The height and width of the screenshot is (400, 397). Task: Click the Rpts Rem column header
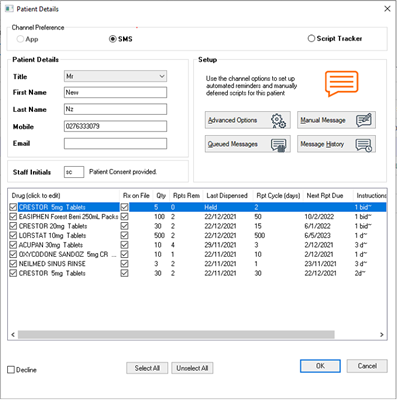[x=186, y=196]
